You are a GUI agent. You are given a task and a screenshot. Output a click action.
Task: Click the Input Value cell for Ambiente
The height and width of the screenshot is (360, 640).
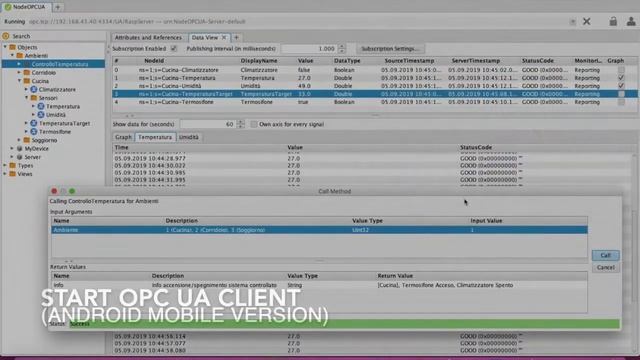point(528,230)
